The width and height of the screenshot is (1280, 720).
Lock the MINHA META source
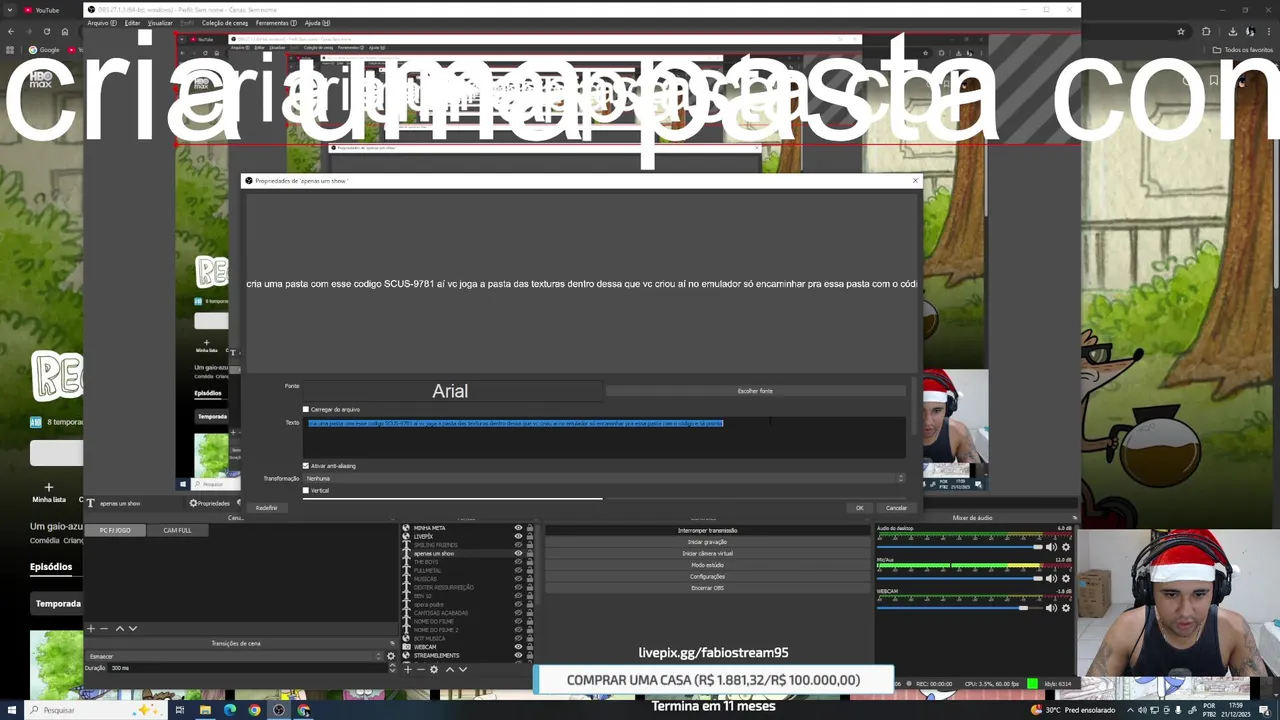(530, 528)
